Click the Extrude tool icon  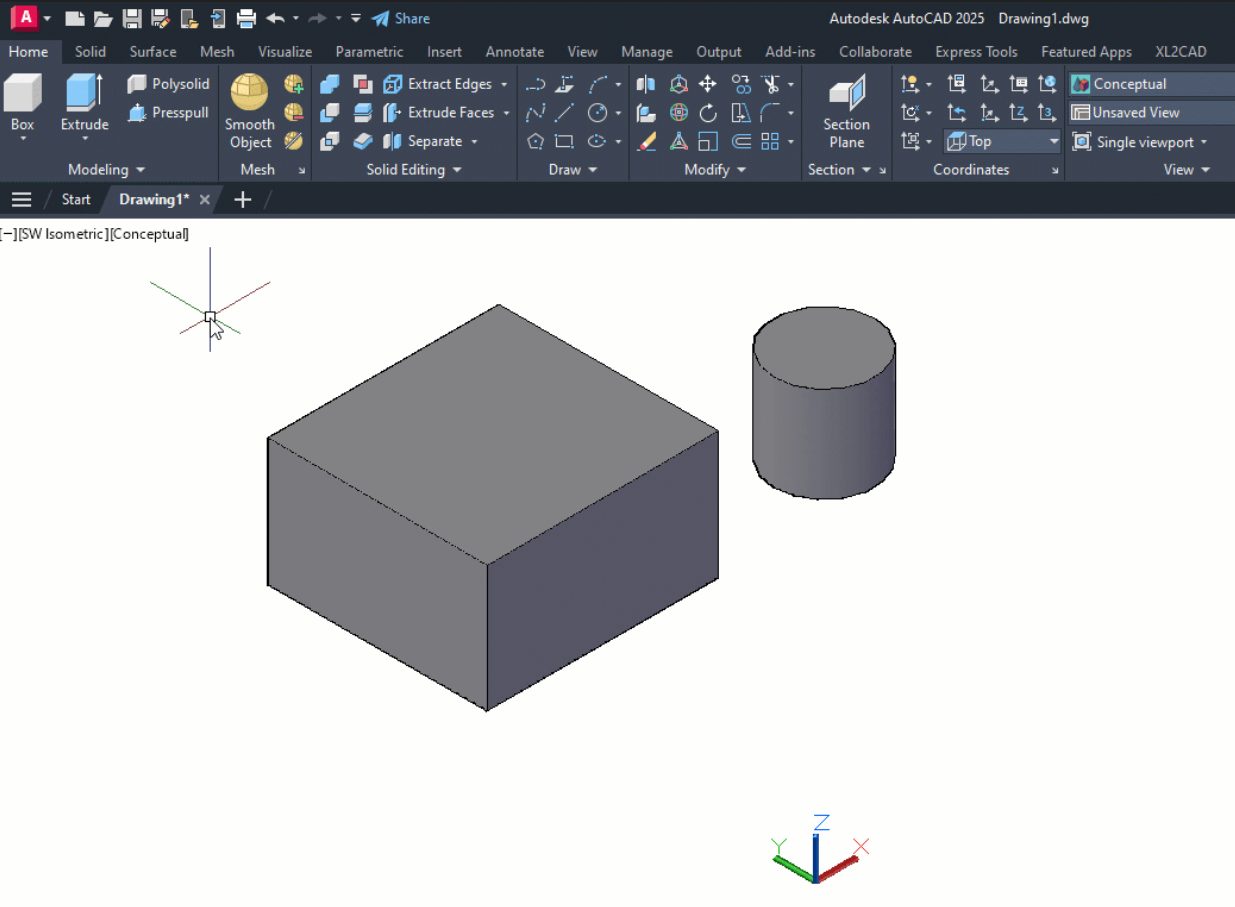click(84, 94)
